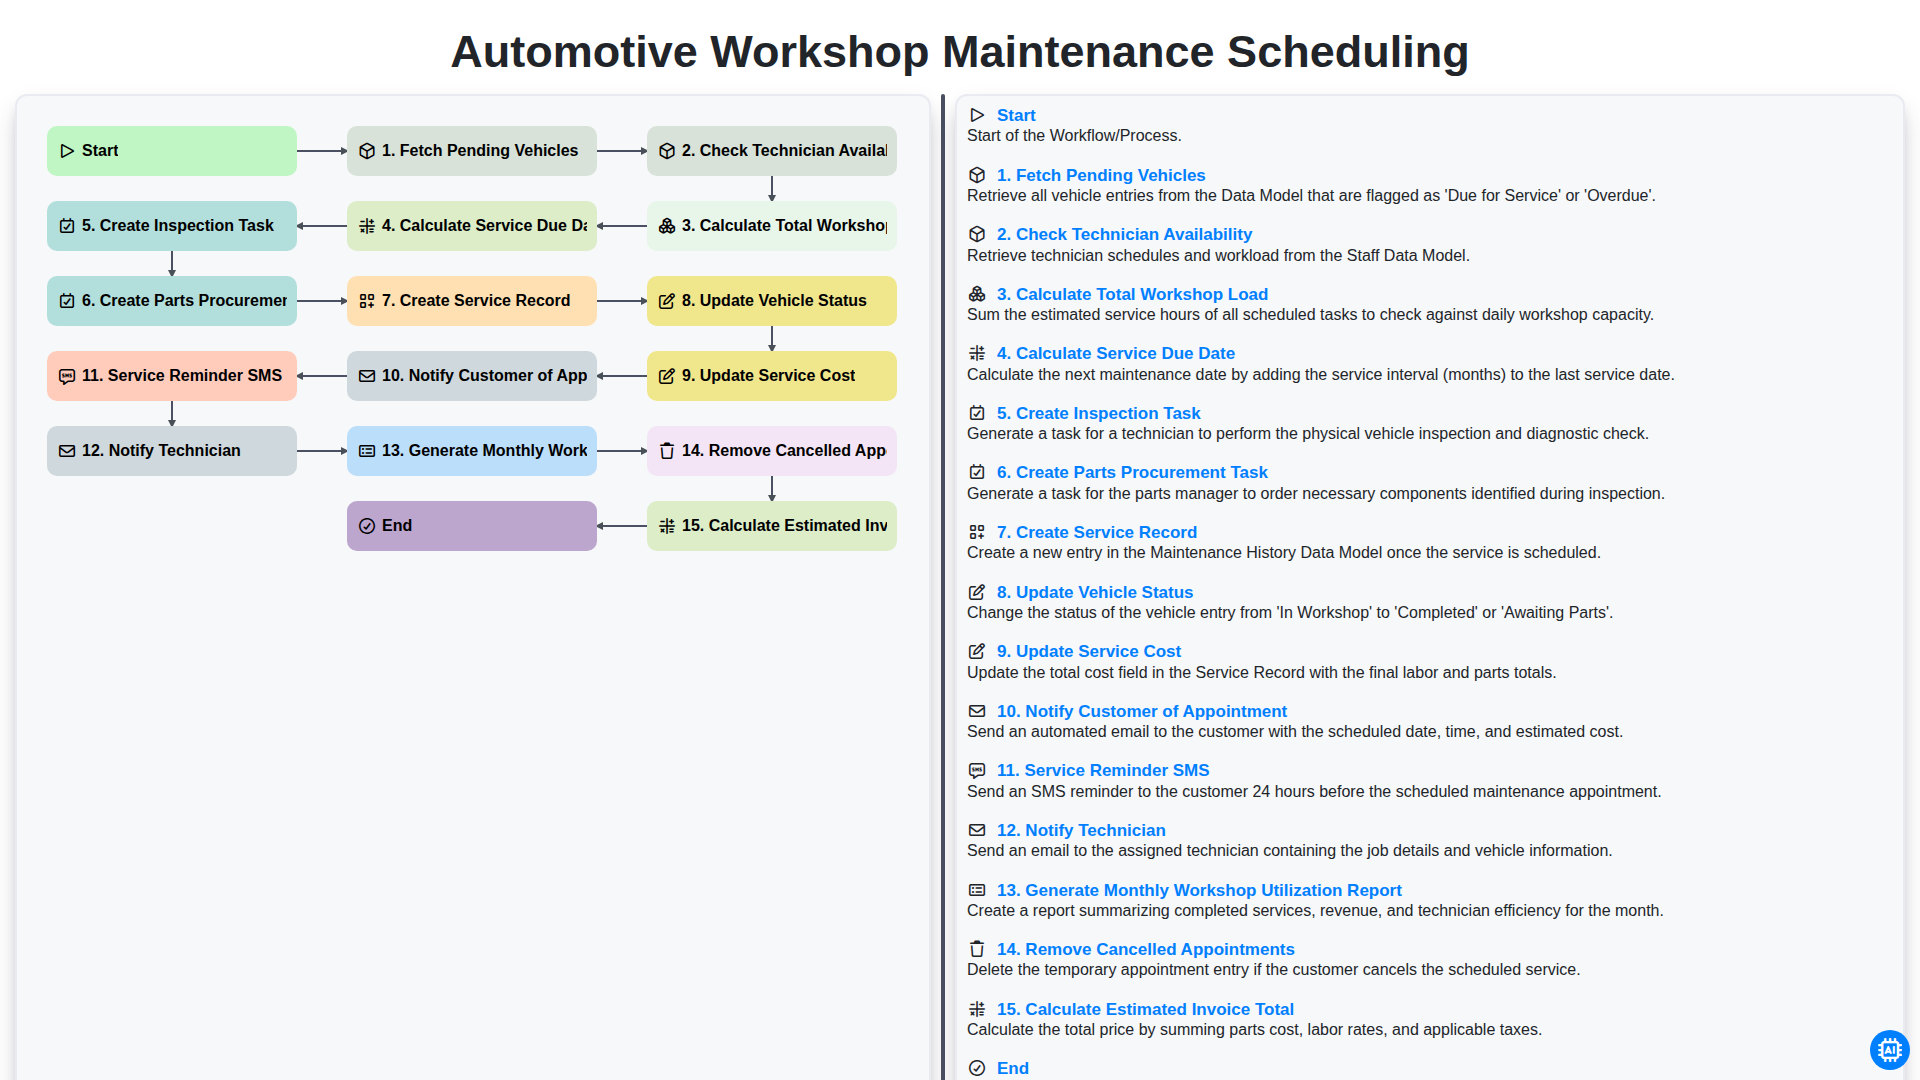Select the 11. Service Reminder SMS label in diagram
Image resolution: width=1920 pixels, height=1080 pixels.
182,376
